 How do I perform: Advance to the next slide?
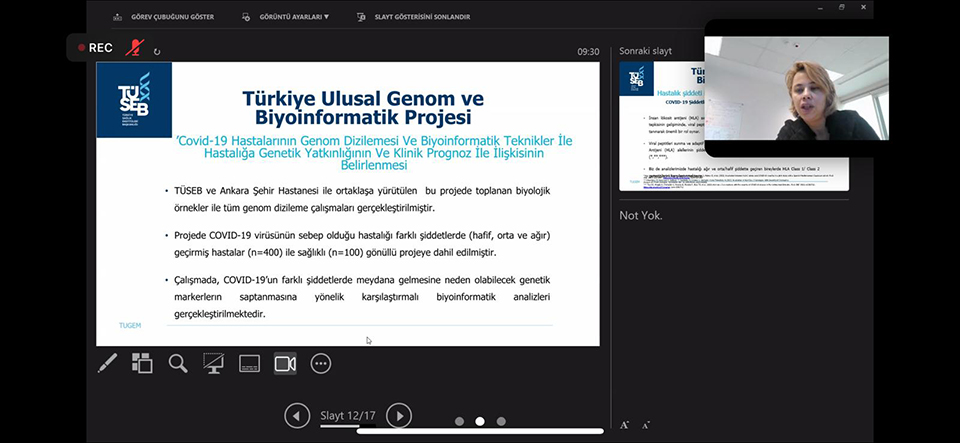[398, 416]
